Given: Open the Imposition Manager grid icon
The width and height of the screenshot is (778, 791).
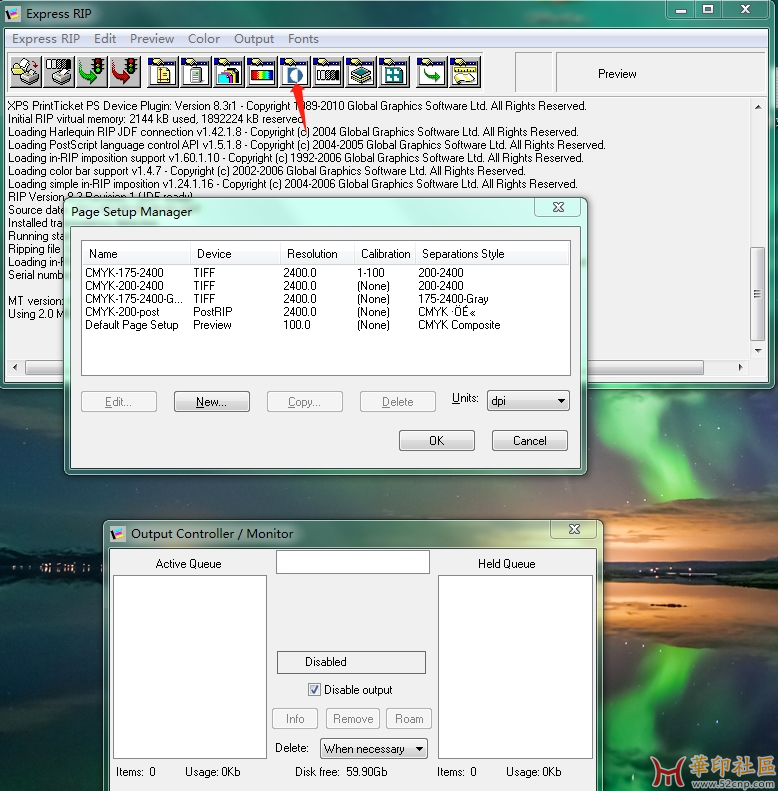Looking at the screenshot, I should (x=394, y=72).
